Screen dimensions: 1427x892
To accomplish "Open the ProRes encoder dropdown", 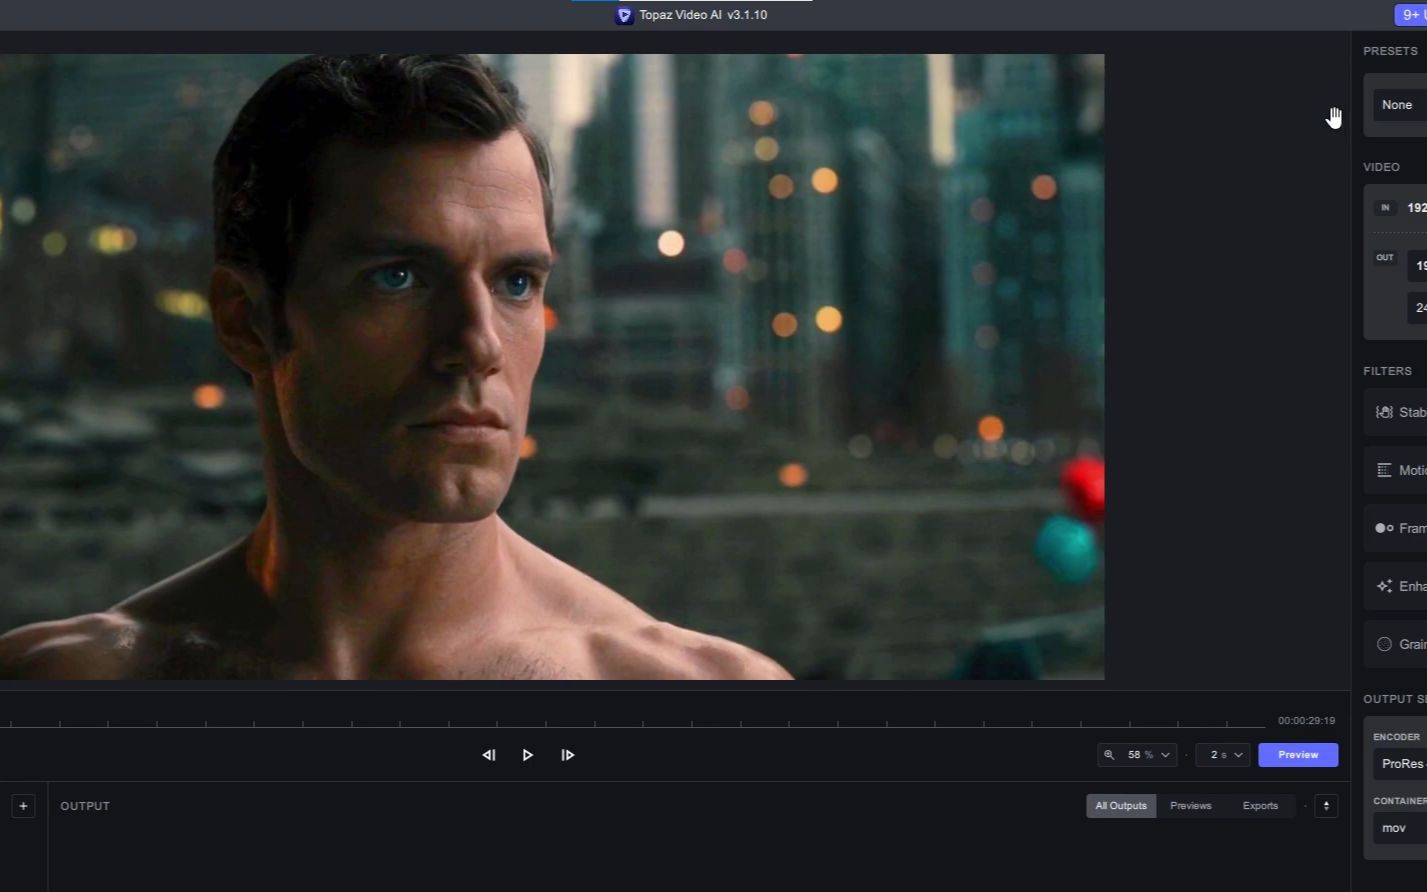I will 1400,764.
